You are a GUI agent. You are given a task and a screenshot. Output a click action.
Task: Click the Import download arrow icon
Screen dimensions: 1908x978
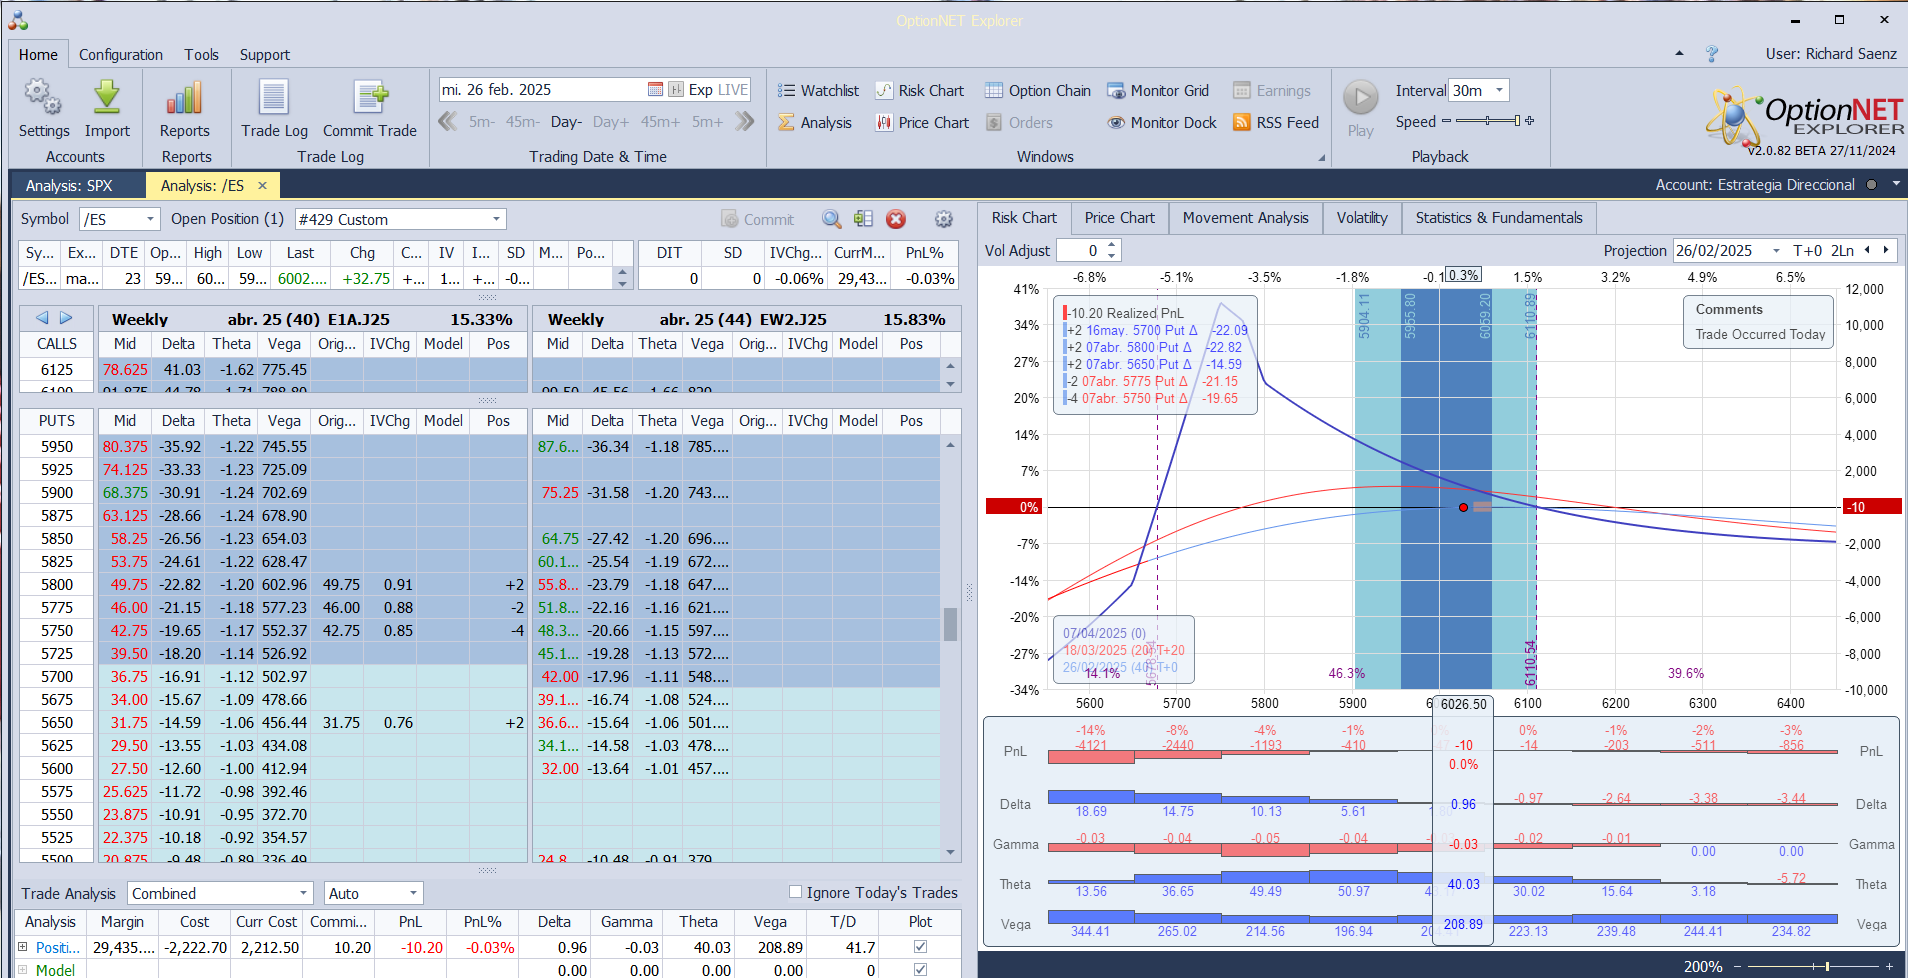(x=107, y=98)
